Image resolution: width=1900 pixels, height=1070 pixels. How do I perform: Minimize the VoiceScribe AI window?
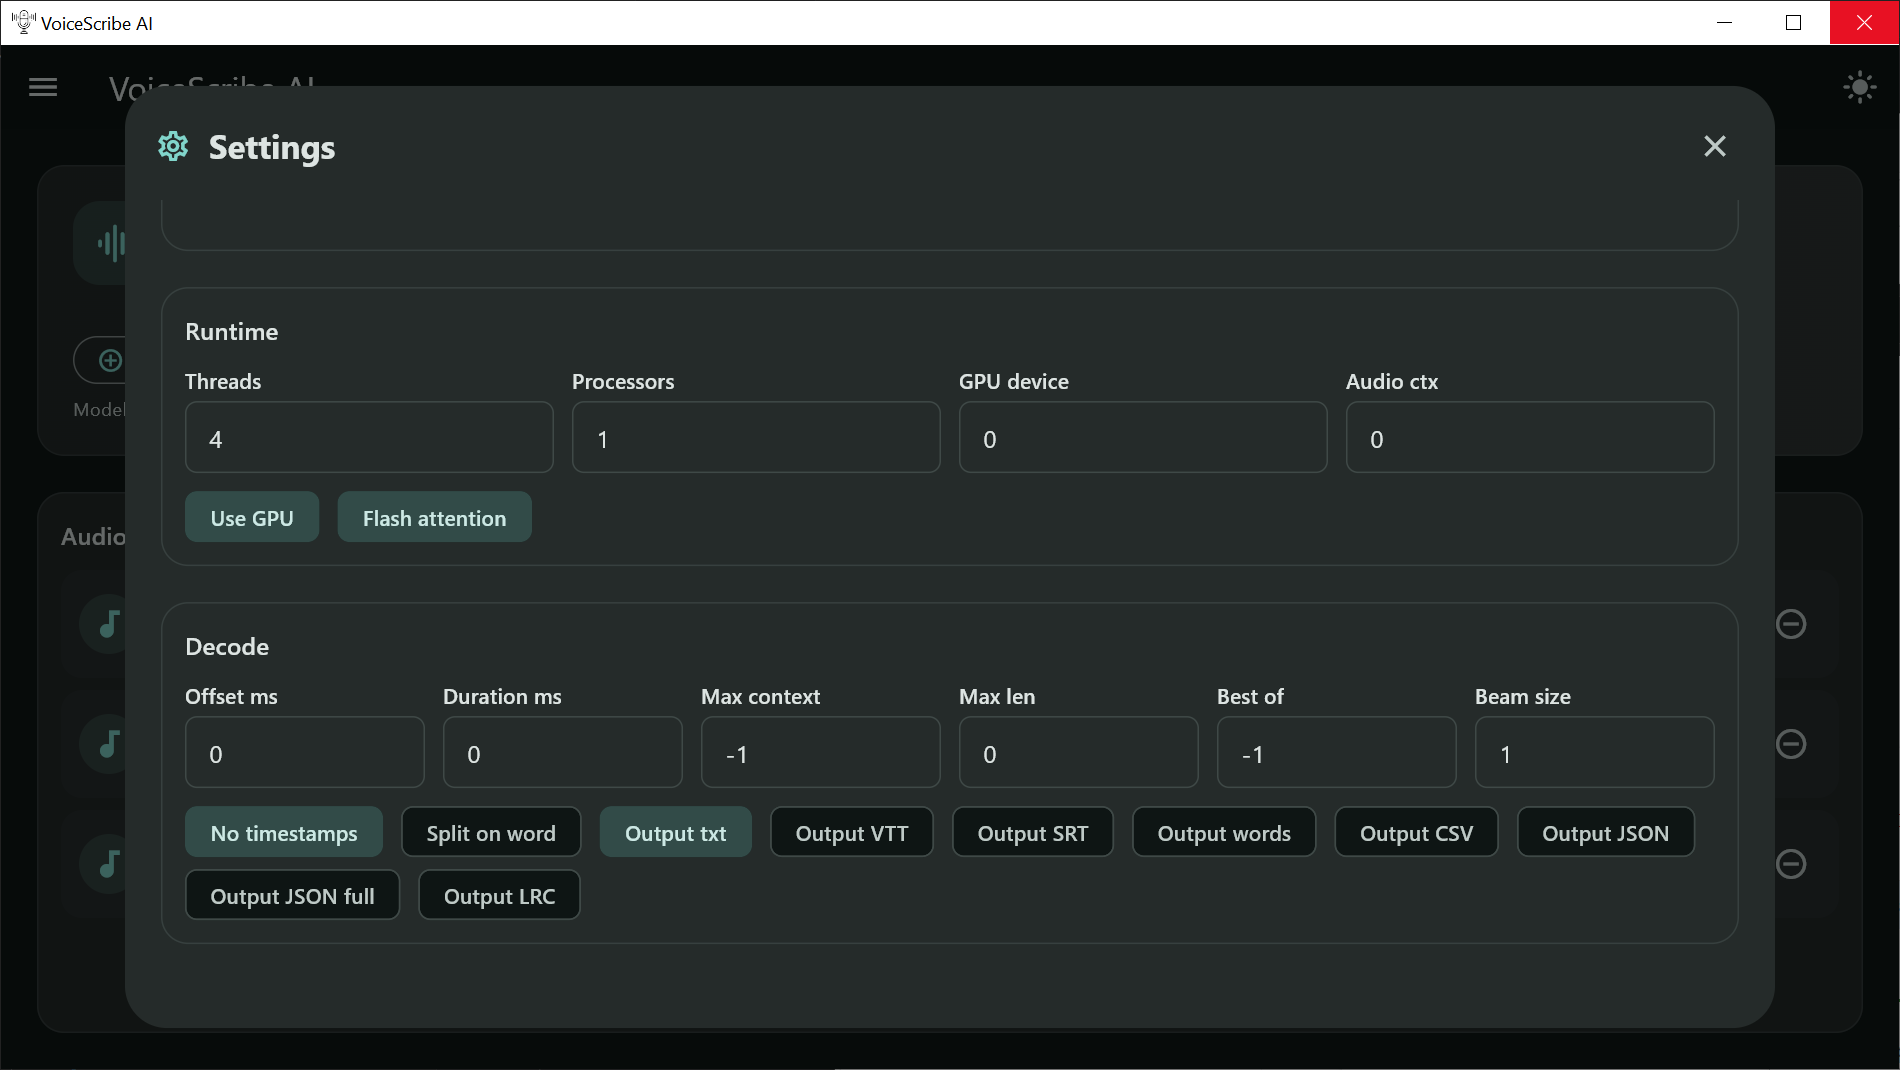[1724, 22]
